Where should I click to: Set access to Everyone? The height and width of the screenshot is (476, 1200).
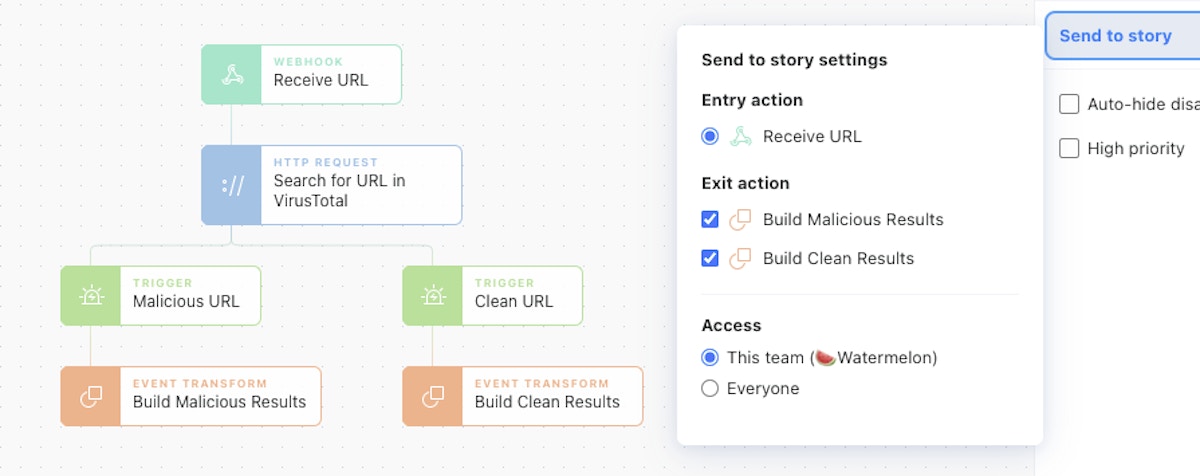710,388
